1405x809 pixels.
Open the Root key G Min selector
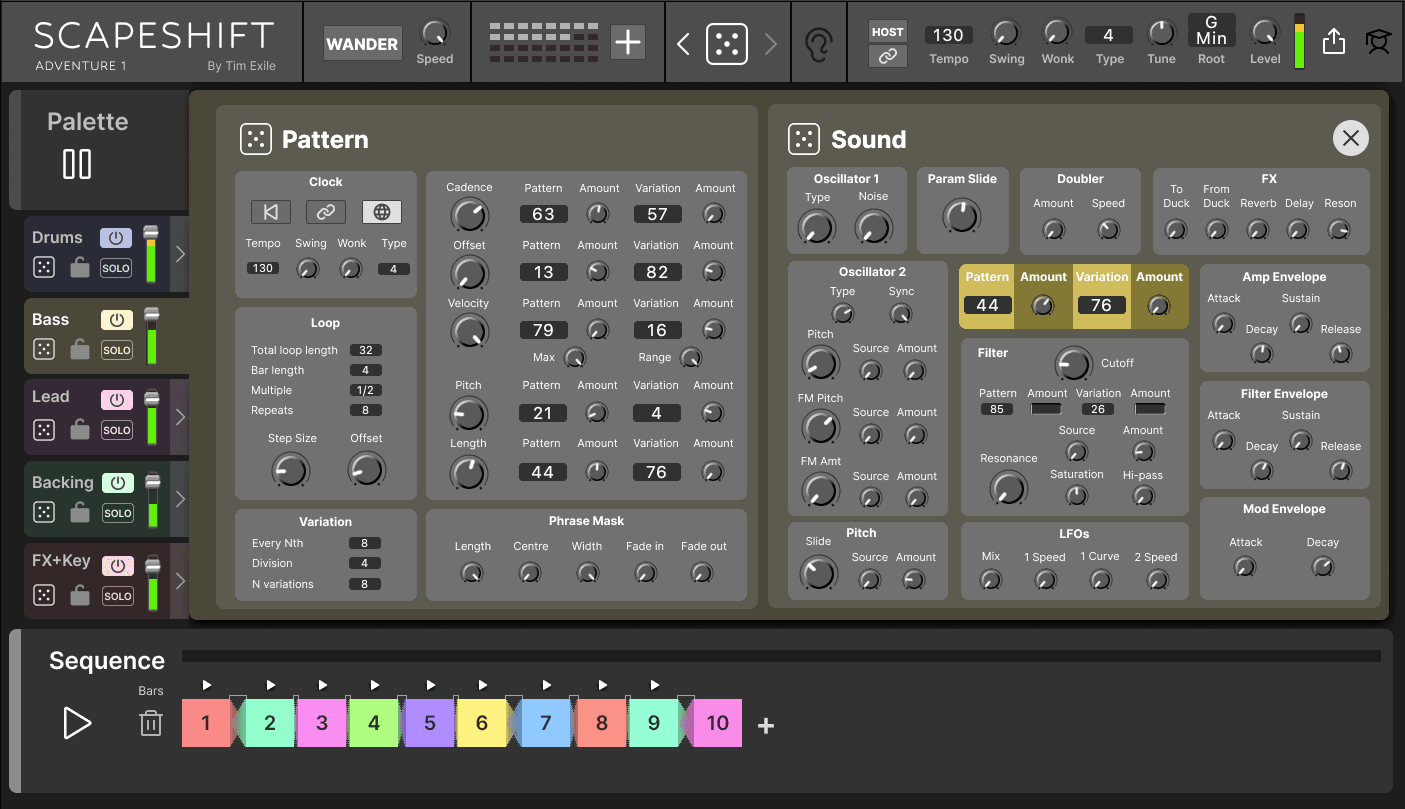1211,30
